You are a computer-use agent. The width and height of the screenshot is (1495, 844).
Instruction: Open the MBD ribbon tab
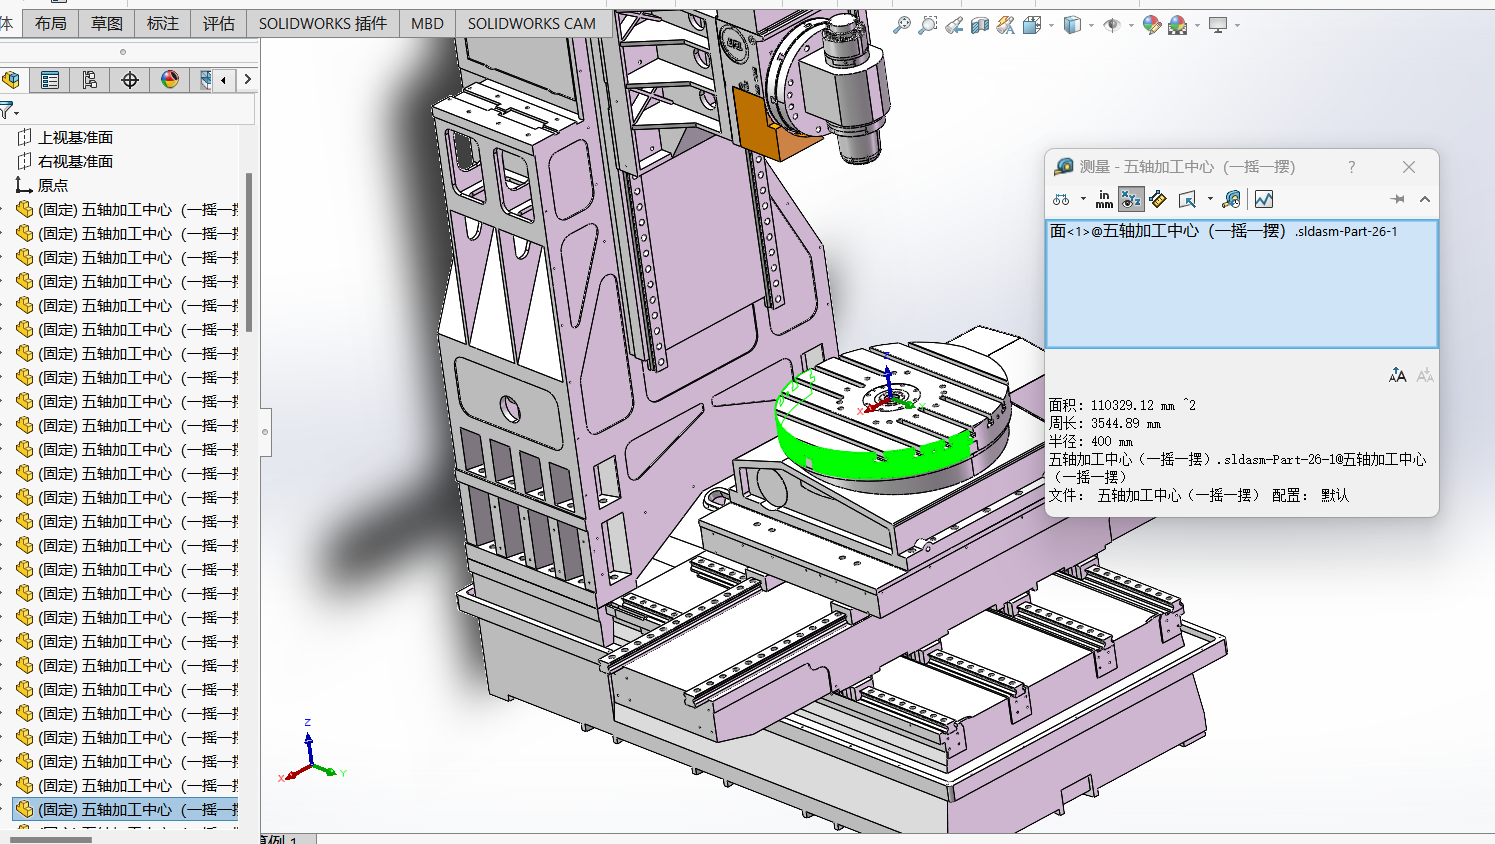point(427,23)
